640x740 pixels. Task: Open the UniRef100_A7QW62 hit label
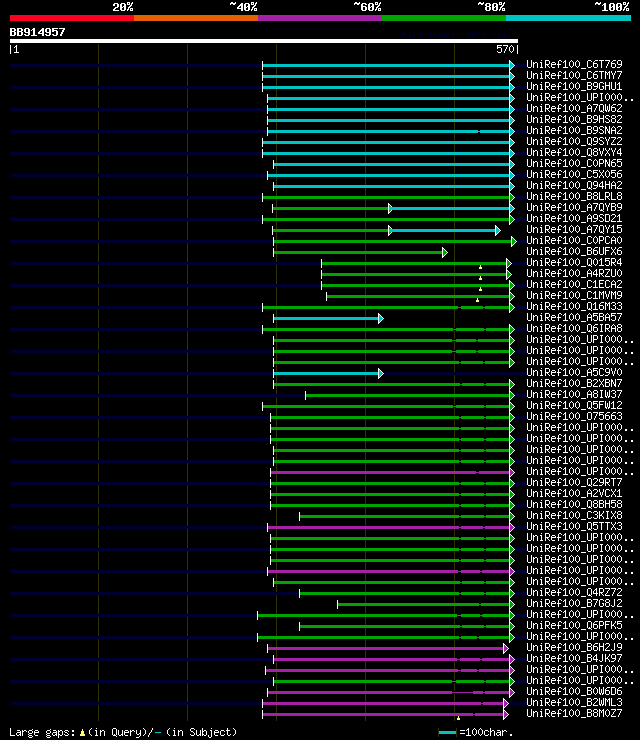click(x=574, y=108)
